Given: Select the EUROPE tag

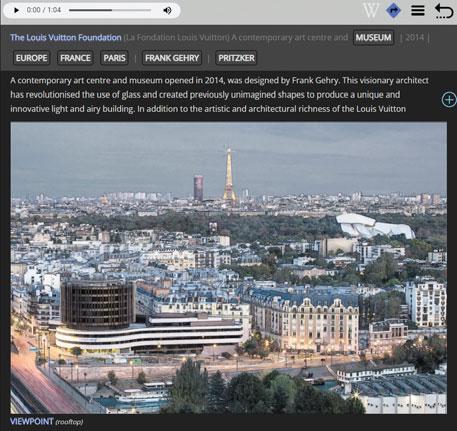Looking at the screenshot, I should [x=31, y=58].
